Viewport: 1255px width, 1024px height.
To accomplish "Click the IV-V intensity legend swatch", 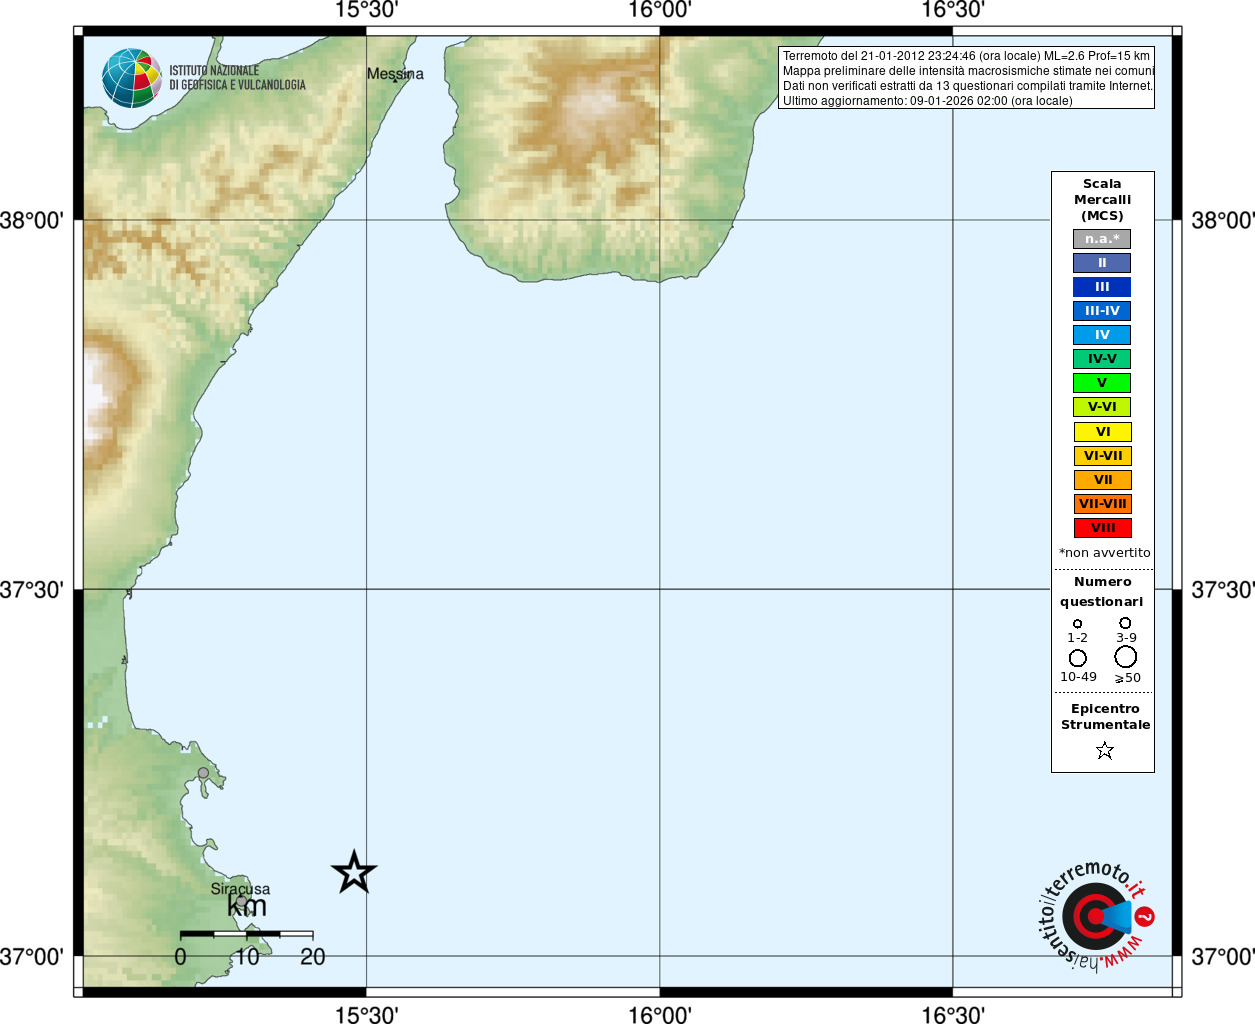I will [1102, 359].
